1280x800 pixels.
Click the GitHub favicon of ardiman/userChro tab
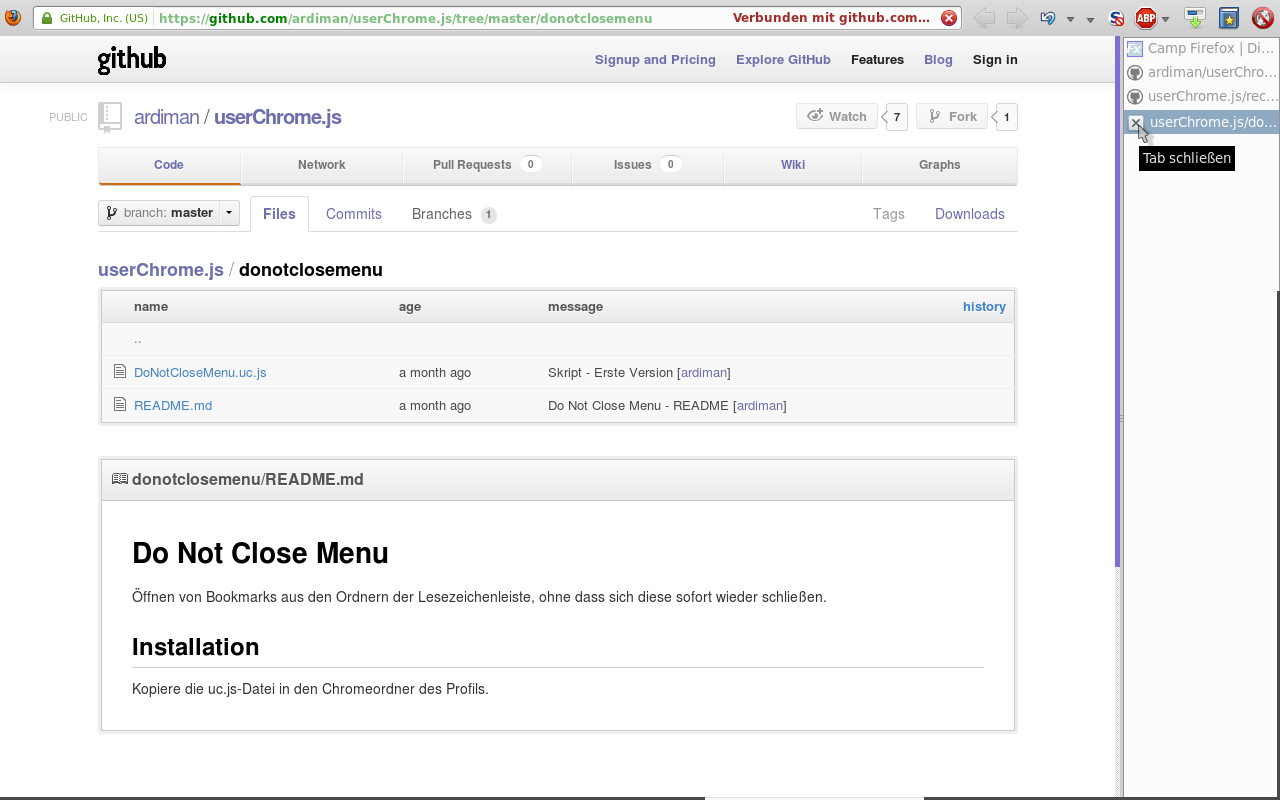point(1135,72)
